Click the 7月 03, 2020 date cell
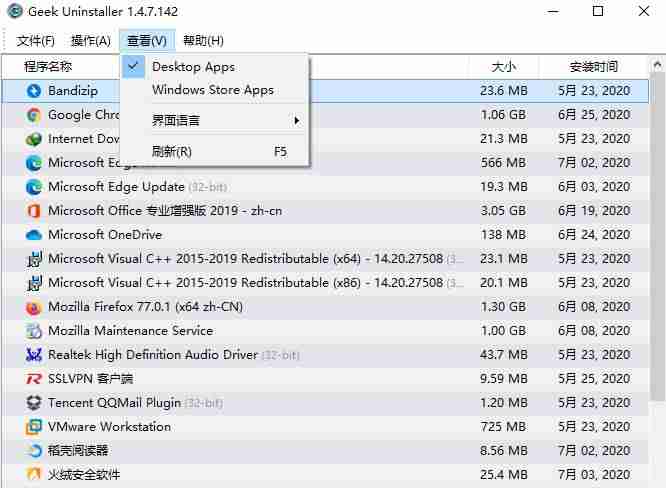The width and height of the screenshot is (666, 488). click(x=594, y=474)
